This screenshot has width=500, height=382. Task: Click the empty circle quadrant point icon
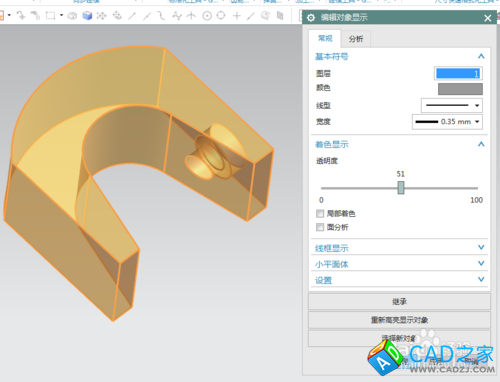(221, 15)
